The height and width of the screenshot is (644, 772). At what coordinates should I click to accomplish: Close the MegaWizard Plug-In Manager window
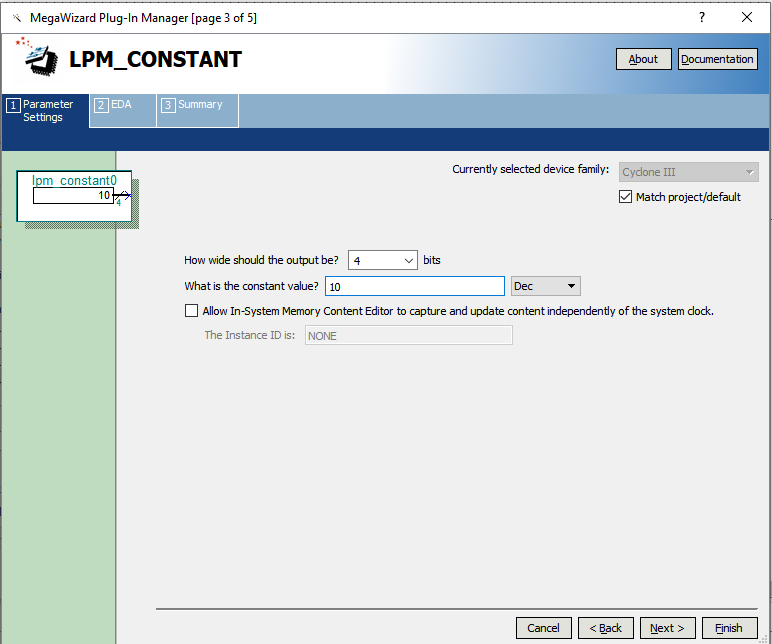746,17
